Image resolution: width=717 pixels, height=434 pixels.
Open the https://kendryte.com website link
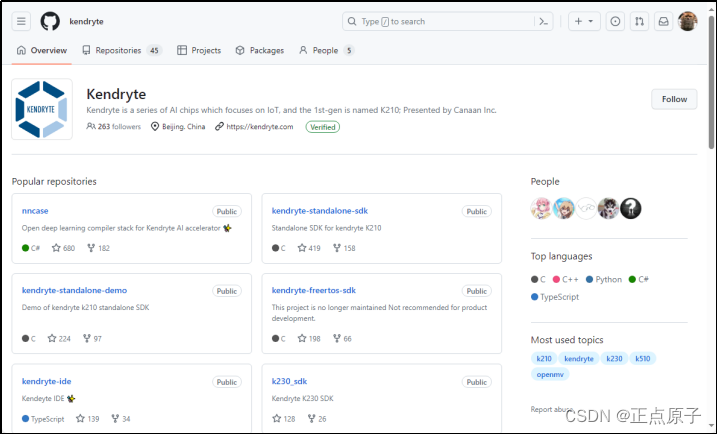click(260, 127)
